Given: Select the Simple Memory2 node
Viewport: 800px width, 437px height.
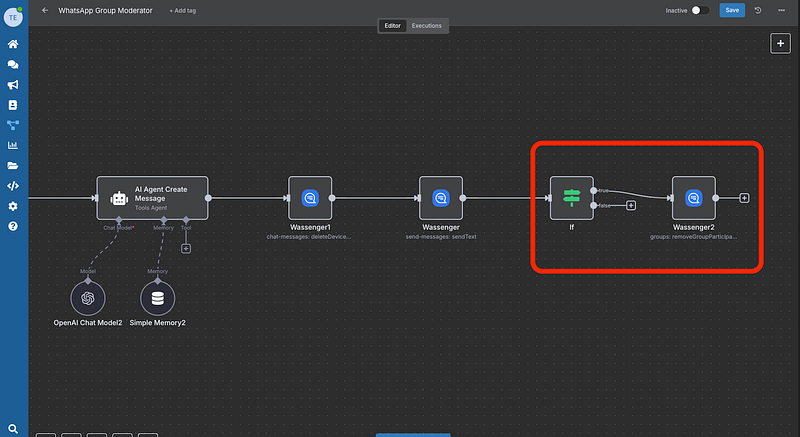Looking at the screenshot, I should (x=157, y=298).
